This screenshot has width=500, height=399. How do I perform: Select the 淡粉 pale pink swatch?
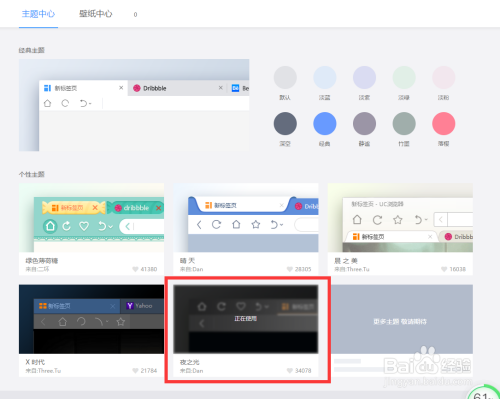[x=444, y=77]
